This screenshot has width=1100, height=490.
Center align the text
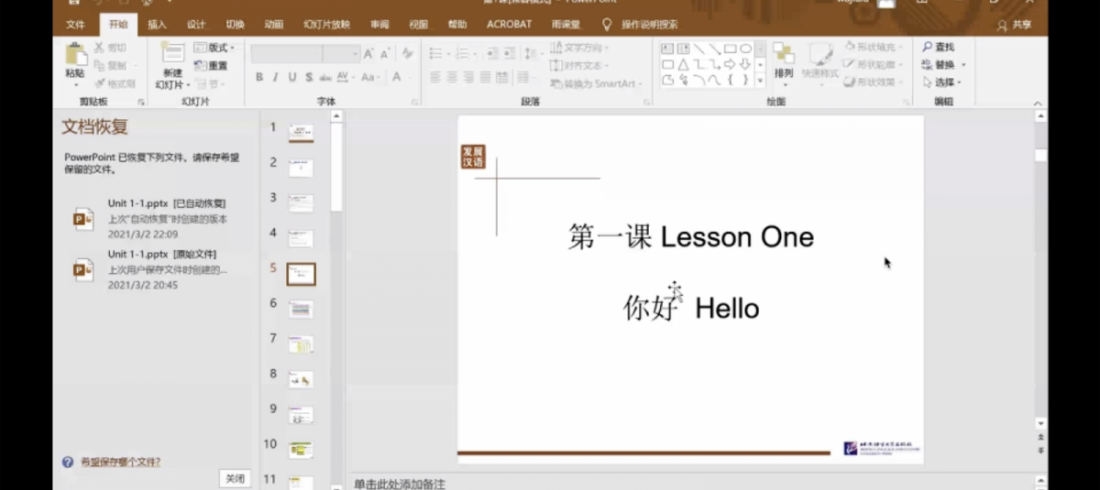pos(452,77)
